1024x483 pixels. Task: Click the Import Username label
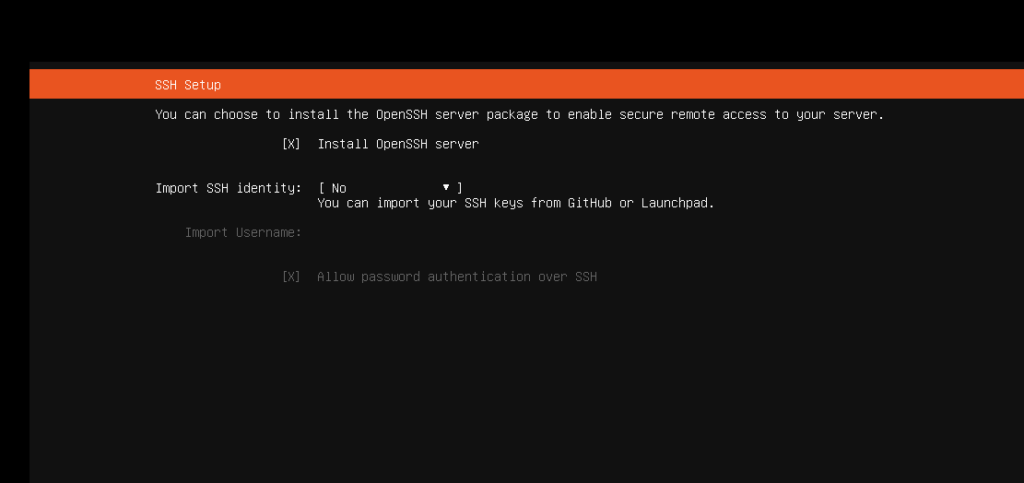[243, 232]
